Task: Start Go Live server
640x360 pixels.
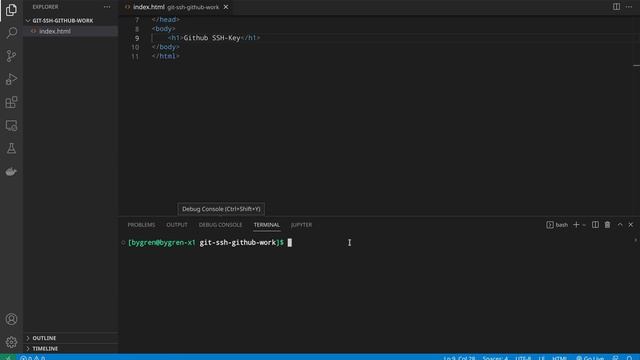Action: pyautogui.click(x=590, y=358)
